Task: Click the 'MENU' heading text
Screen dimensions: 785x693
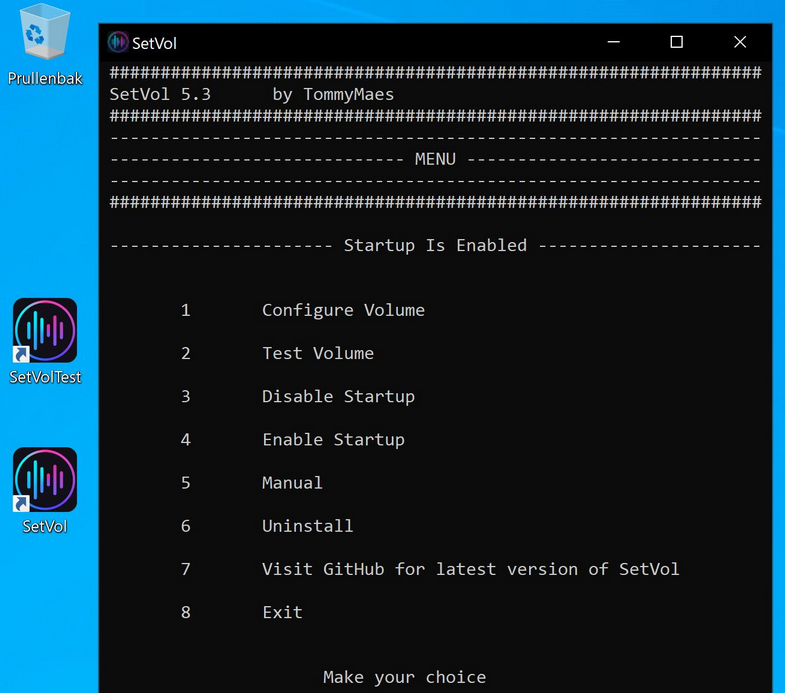Action: point(435,159)
